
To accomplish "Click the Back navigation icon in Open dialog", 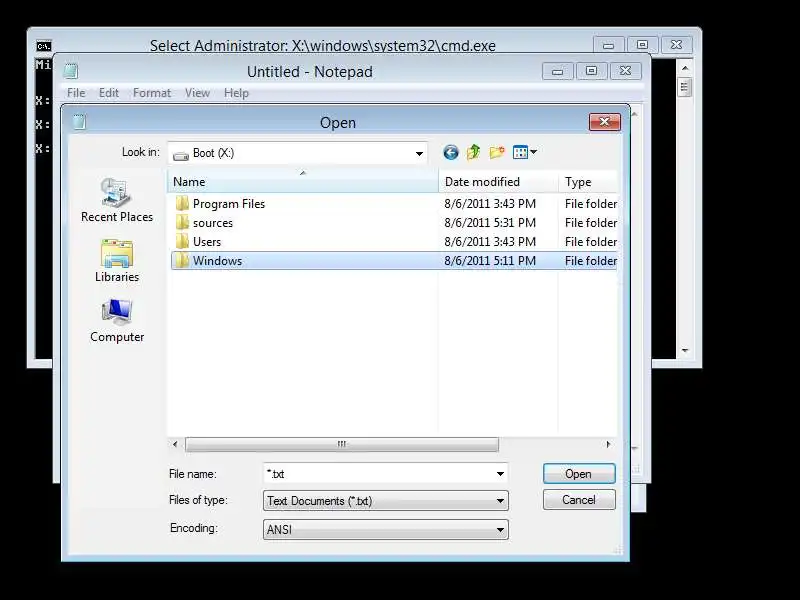I will click(451, 152).
